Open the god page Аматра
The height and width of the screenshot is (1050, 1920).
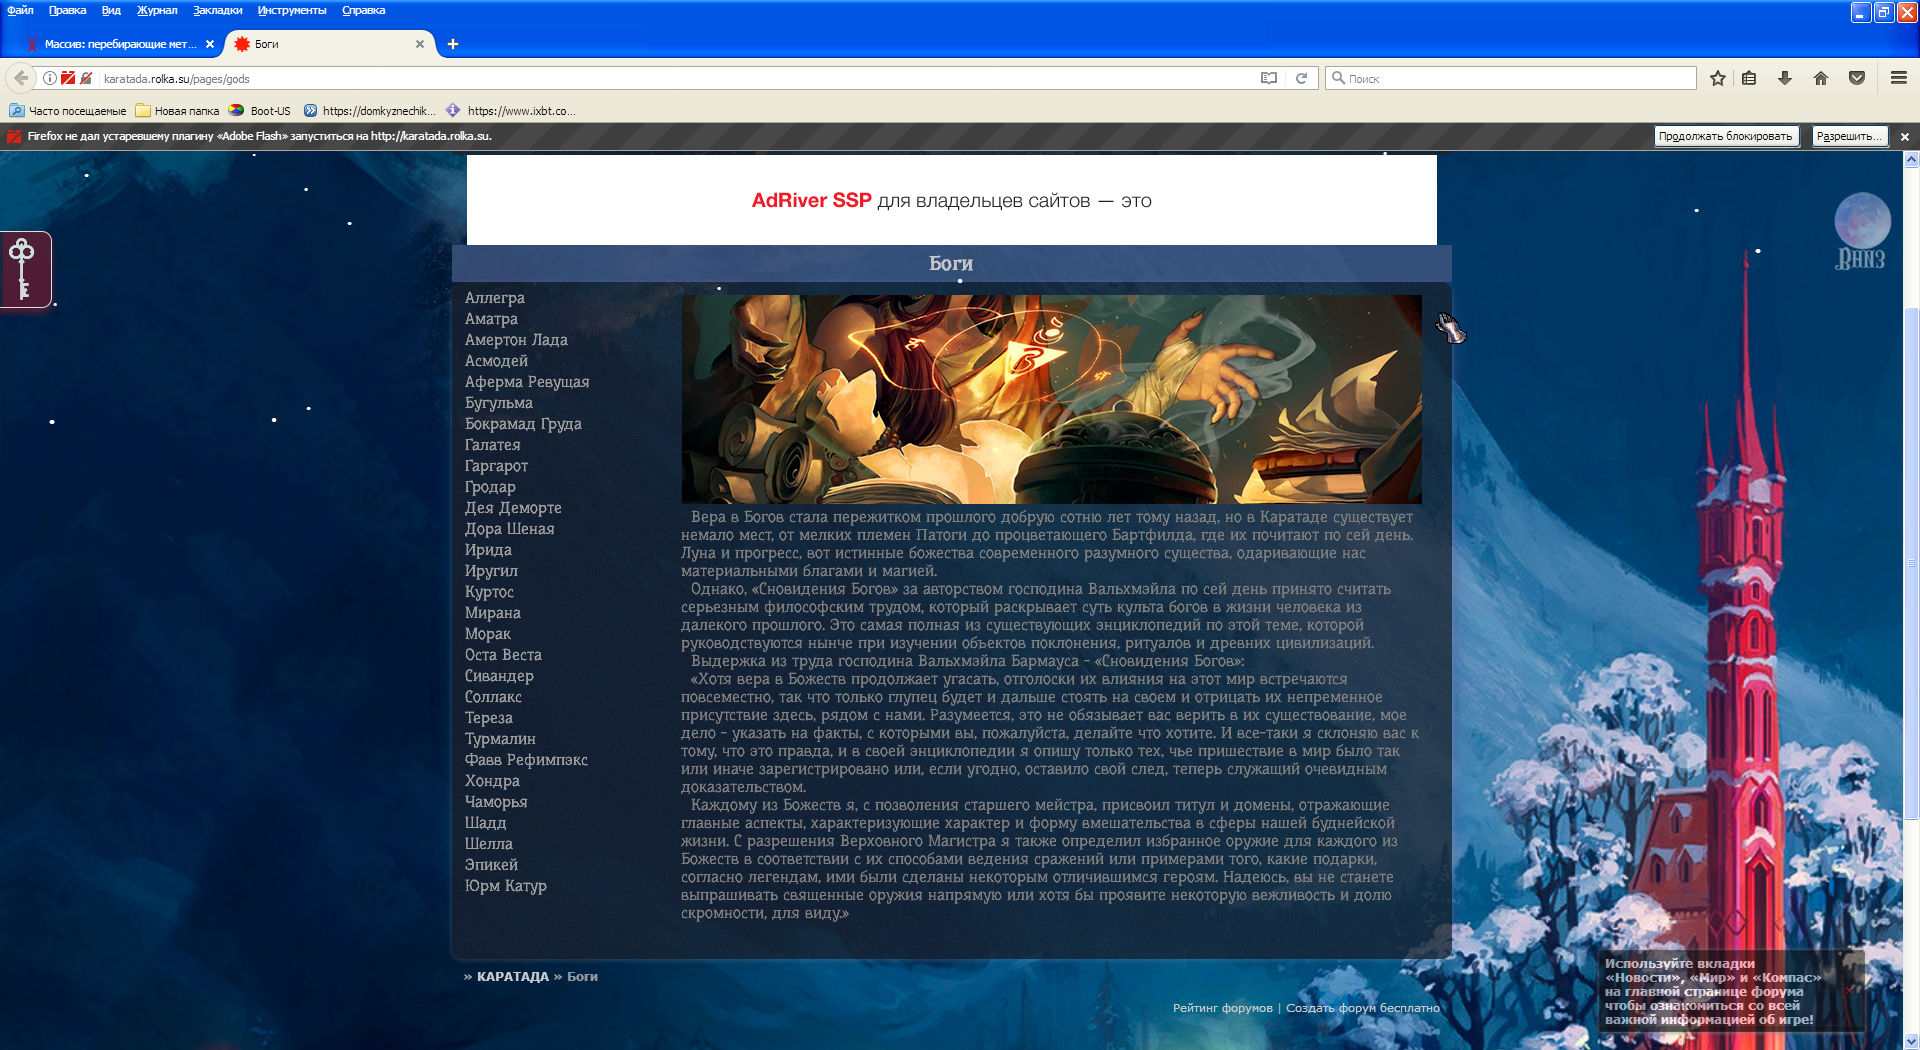tap(491, 319)
